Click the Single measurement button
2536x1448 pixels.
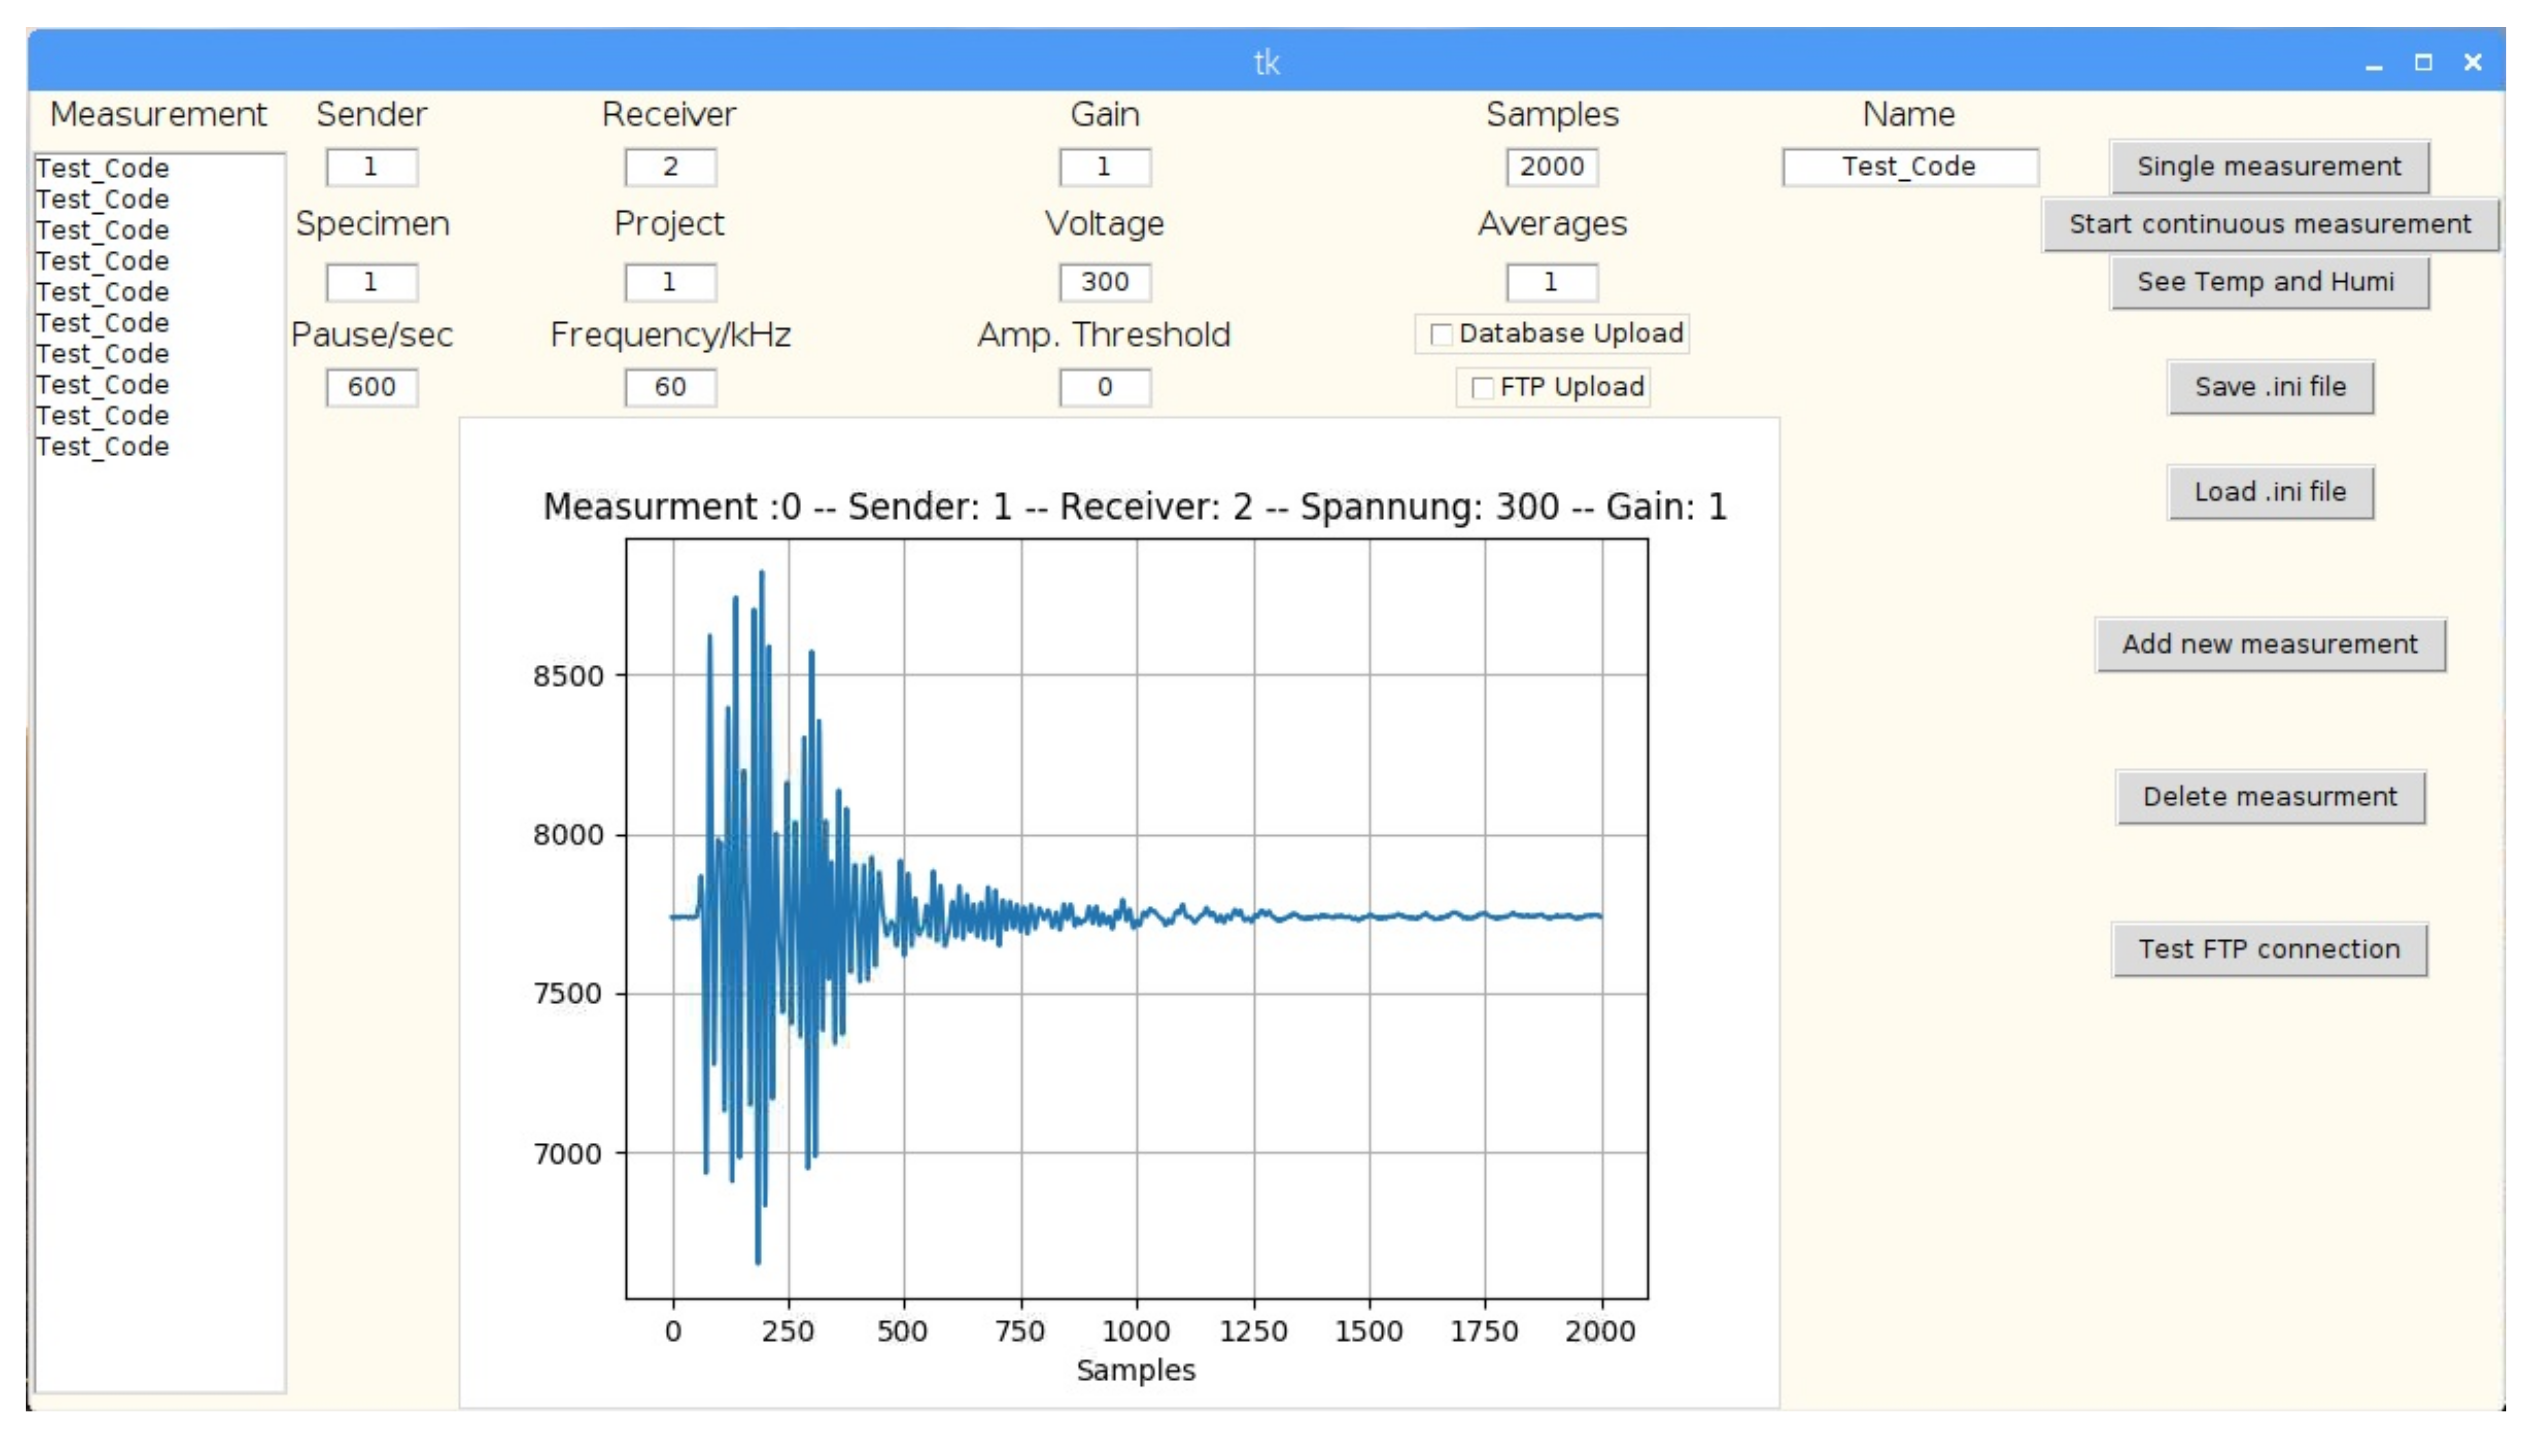2268,166
